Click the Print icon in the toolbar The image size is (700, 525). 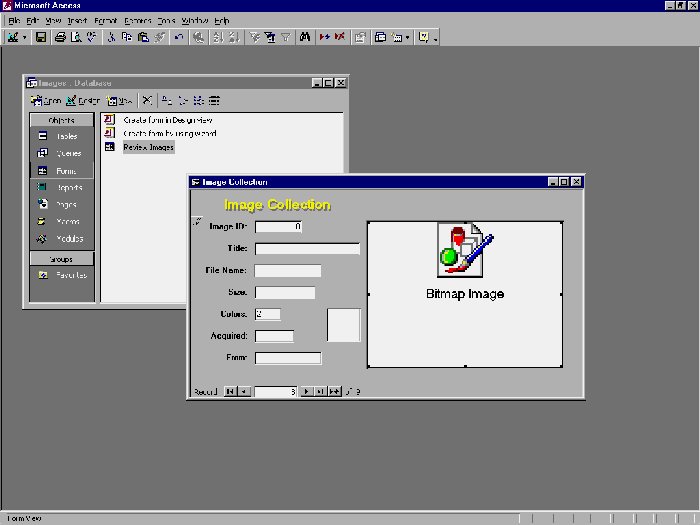(x=60, y=37)
